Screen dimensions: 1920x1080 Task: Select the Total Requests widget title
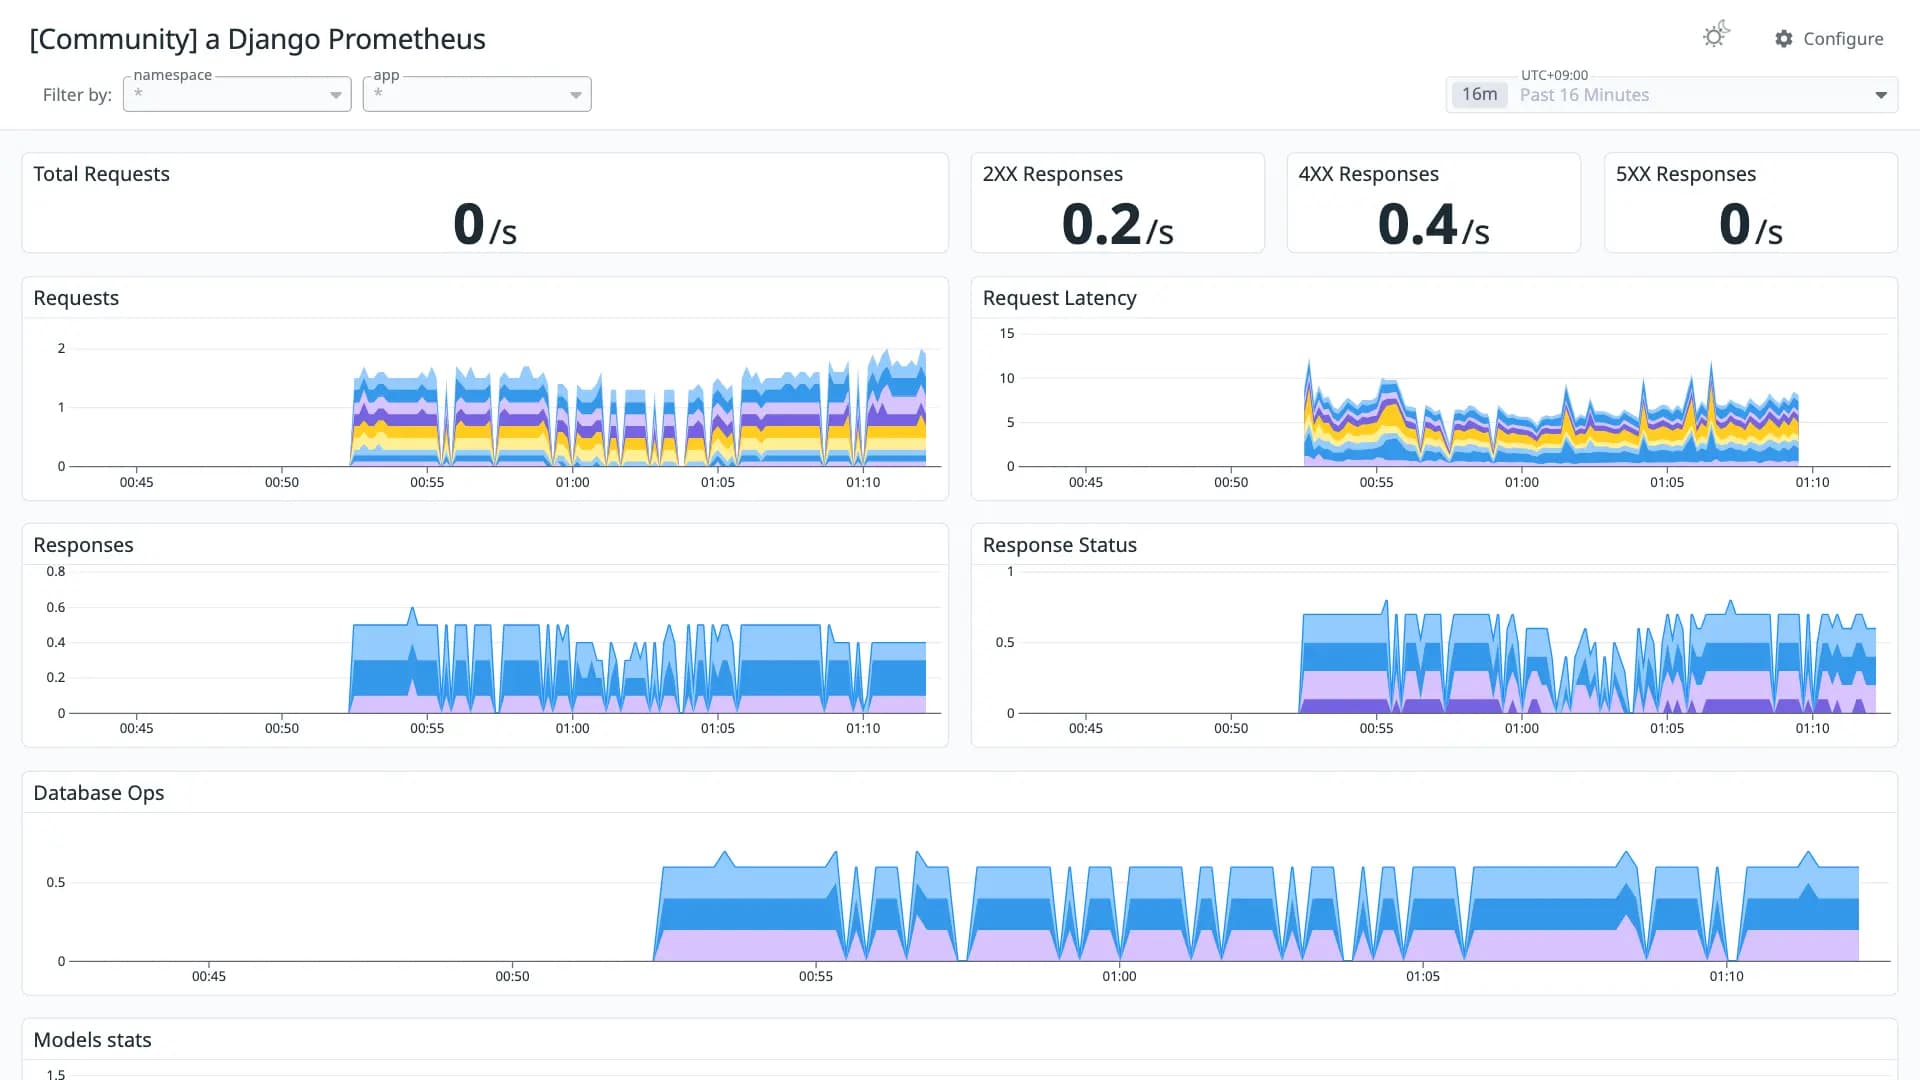tap(101, 174)
